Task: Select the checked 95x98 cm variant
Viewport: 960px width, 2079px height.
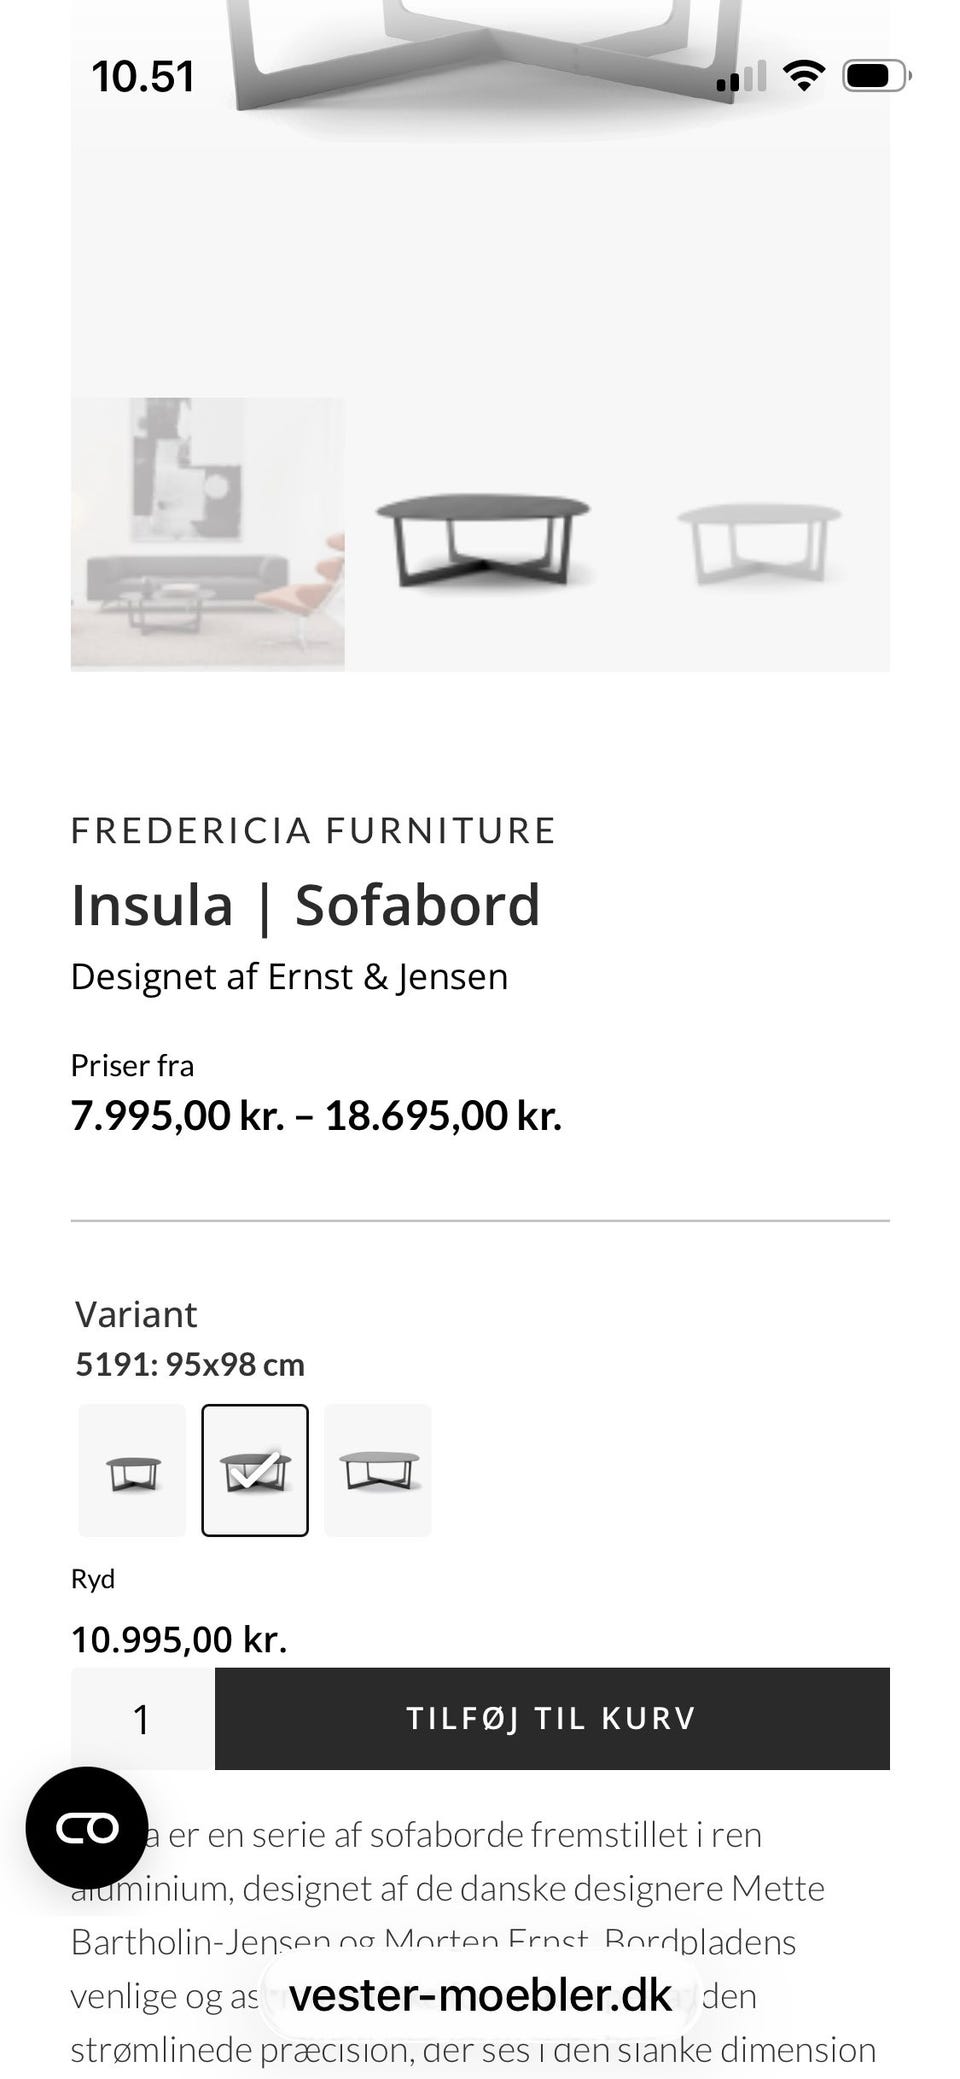Action: click(x=255, y=1470)
